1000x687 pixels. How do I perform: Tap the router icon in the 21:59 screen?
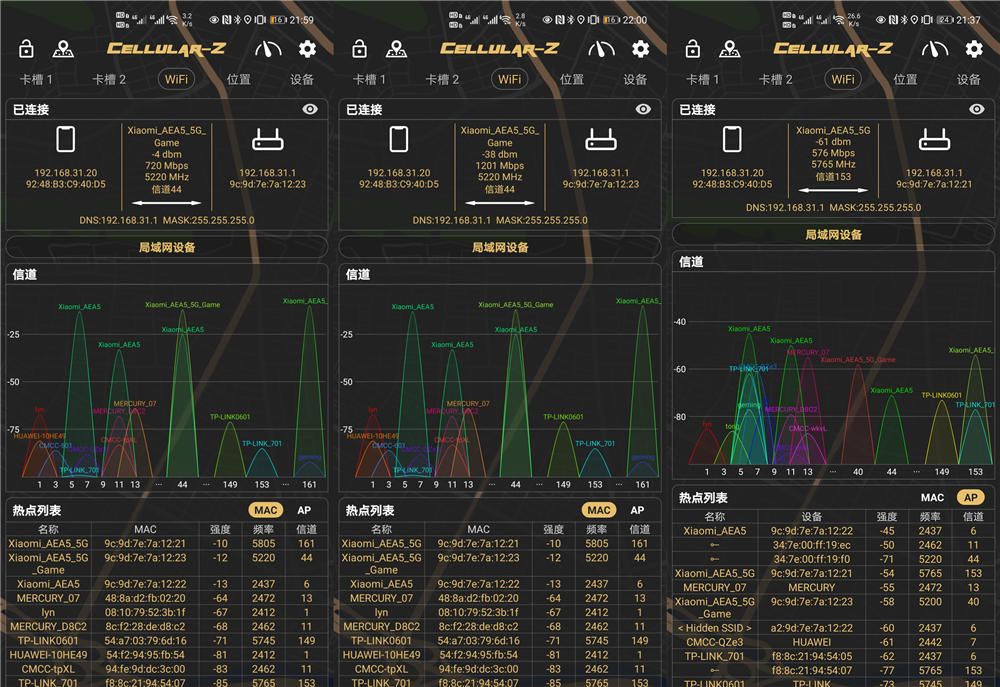pyautogui.click(x=268, y=140)
